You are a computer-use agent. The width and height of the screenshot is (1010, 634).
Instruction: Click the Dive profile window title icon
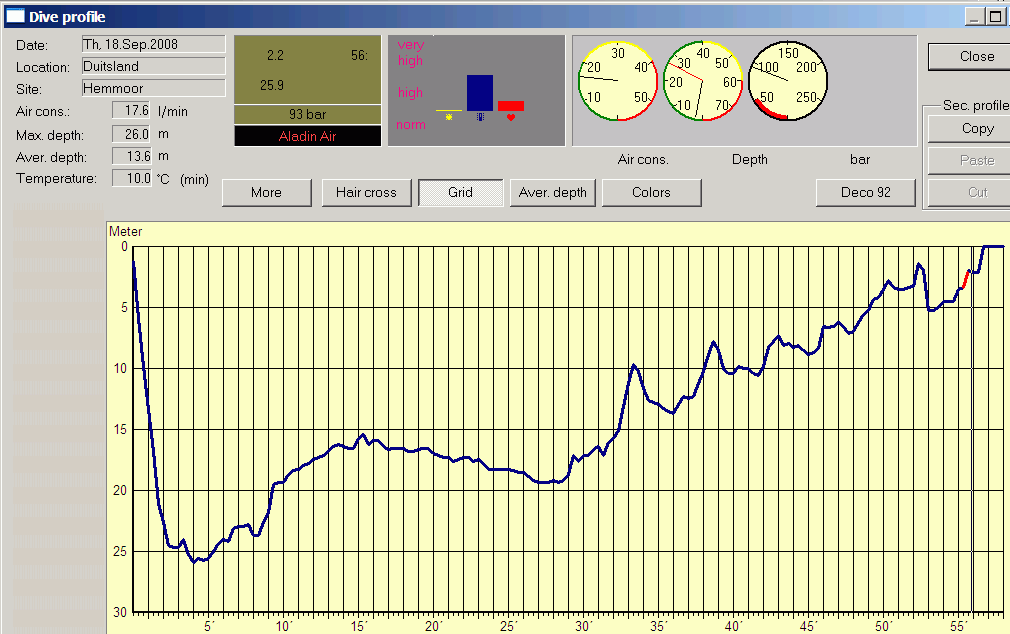(15, 17)
